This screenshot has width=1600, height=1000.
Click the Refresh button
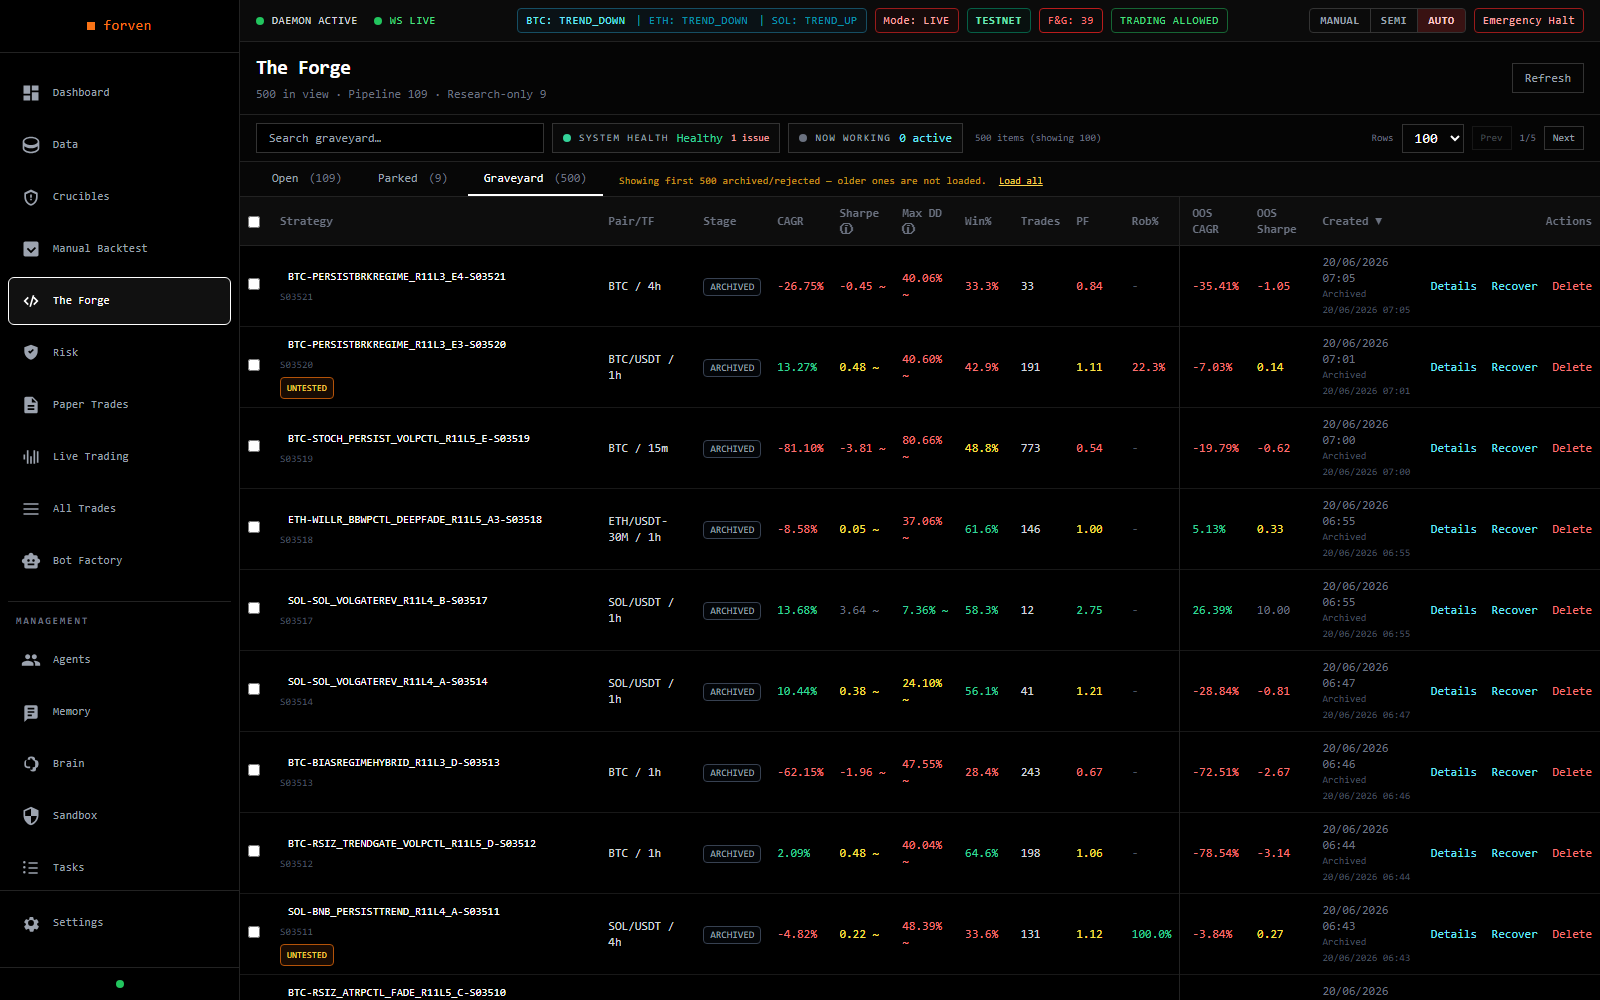click(x=1547, y=78)
